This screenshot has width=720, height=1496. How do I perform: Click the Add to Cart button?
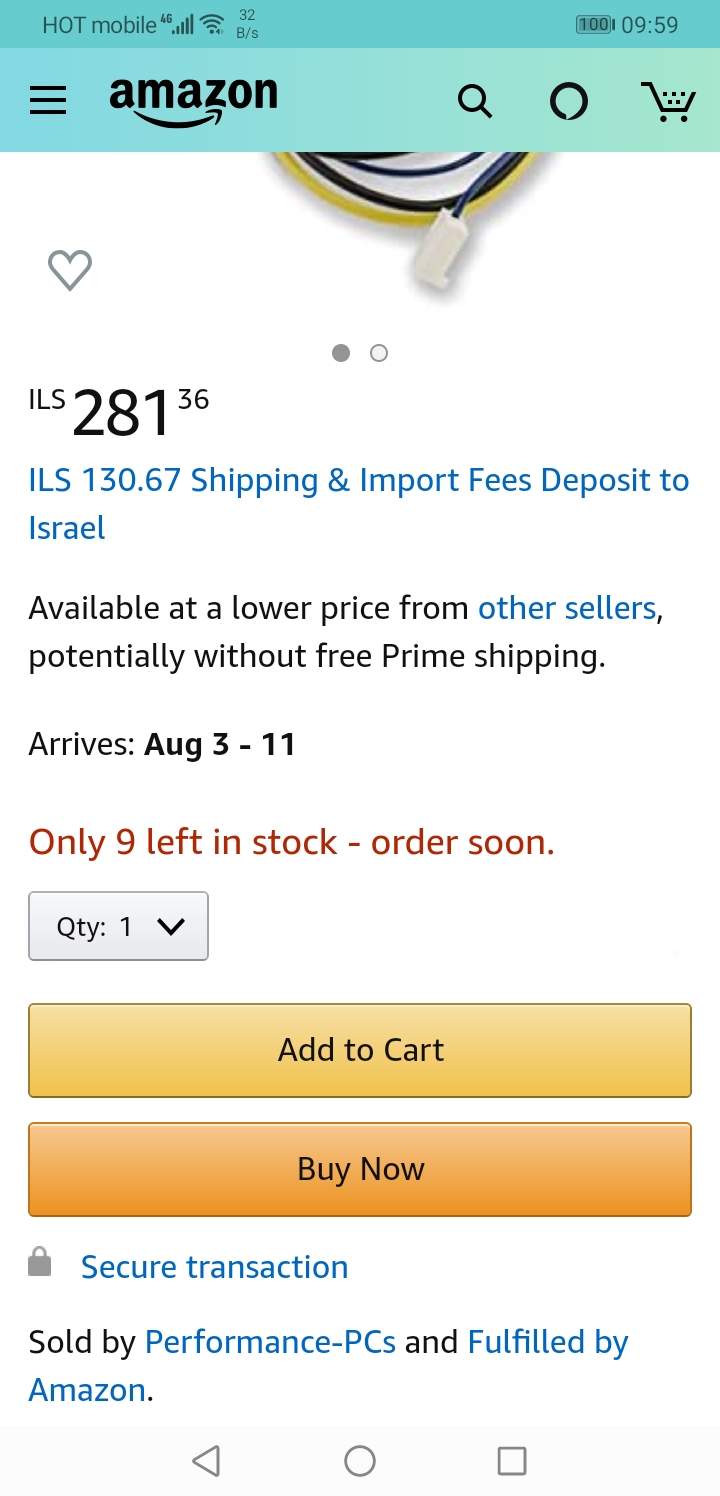(360, 1050)
